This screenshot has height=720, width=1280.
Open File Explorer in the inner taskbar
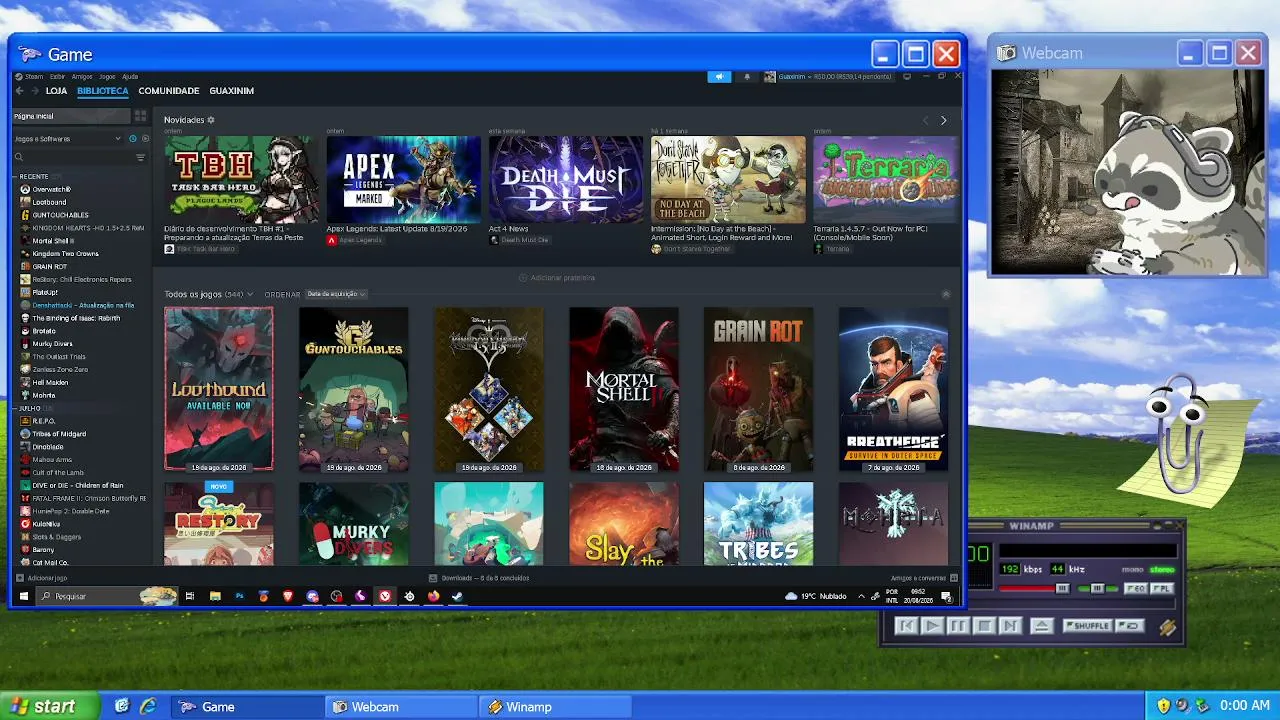pos(215,596)
